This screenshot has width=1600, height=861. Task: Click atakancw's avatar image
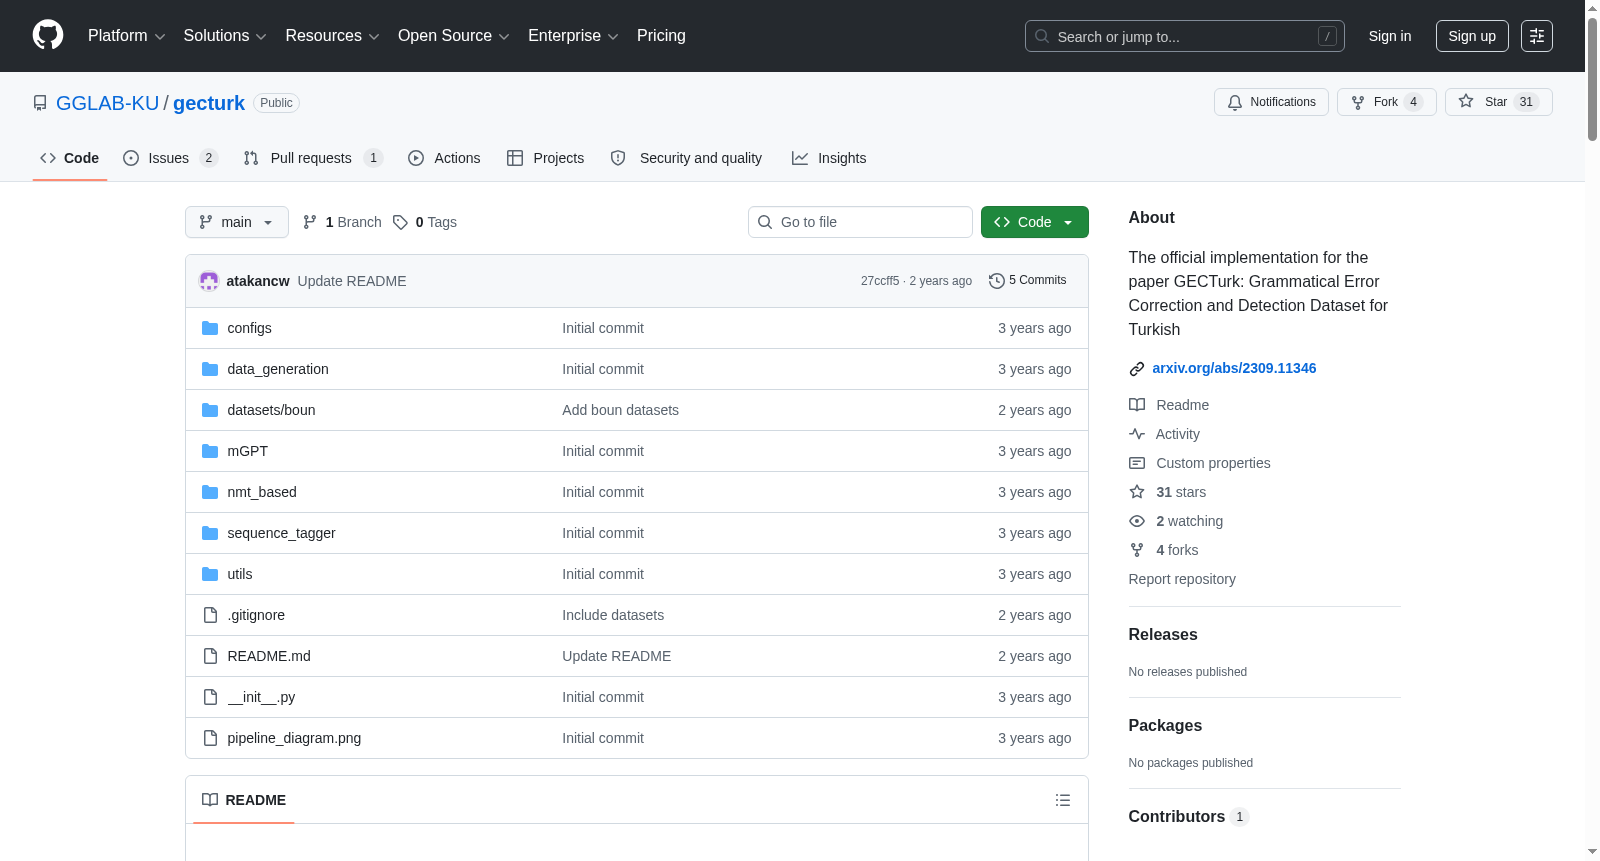click(209, 281)
